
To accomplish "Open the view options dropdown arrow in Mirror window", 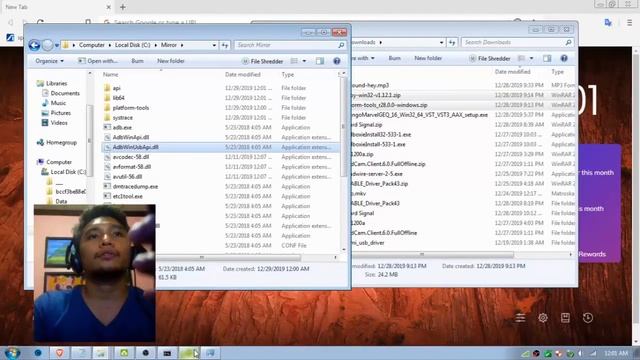I will (304, 61).
